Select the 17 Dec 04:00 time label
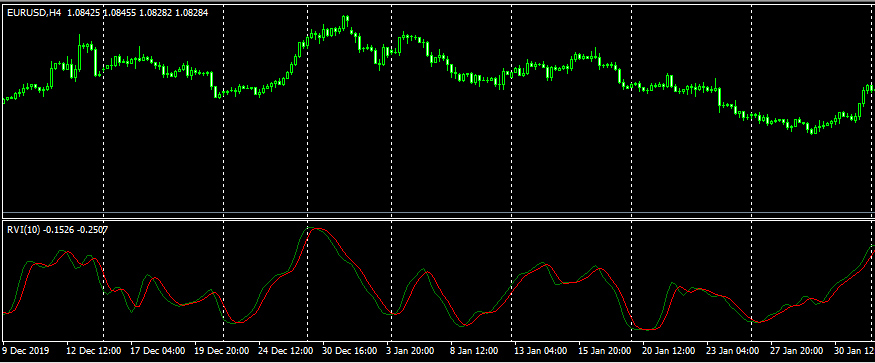 pyautogui.click(x=157, y=351)
